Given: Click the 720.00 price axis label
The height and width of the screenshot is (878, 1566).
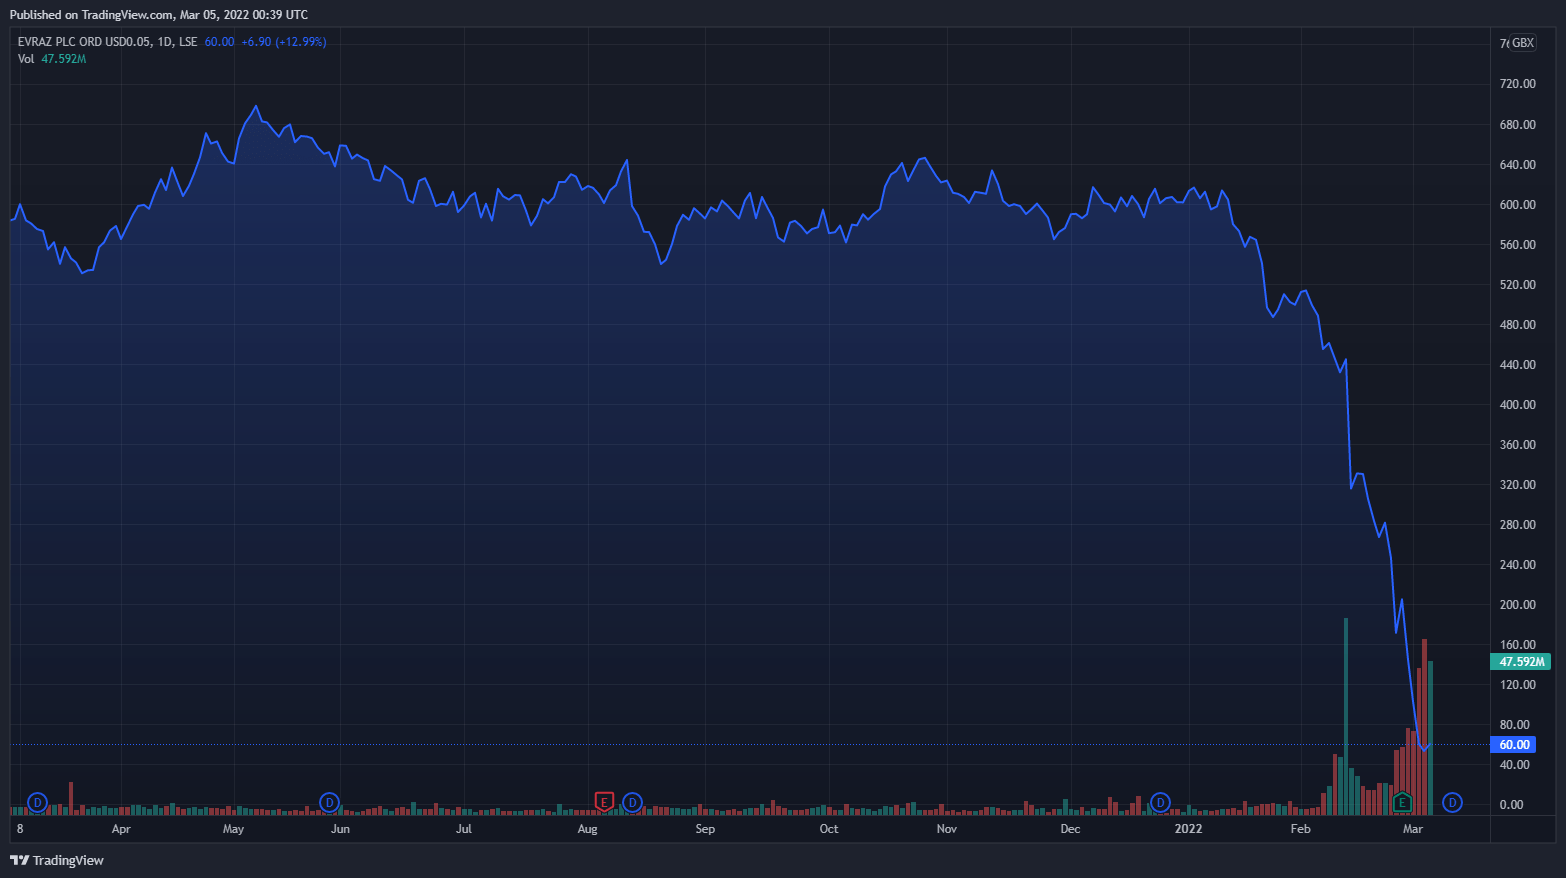Looking at the screenshot, I should point(1517,84).
